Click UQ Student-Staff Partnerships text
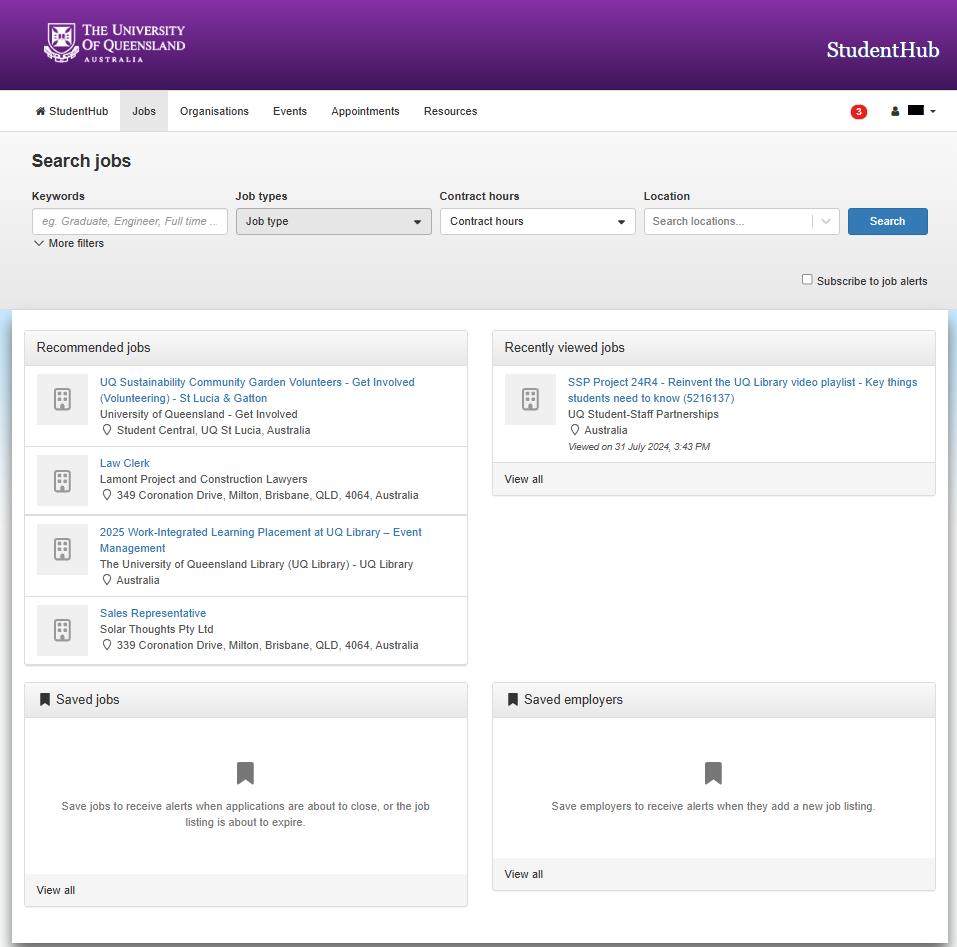 [x=643, y=414]
